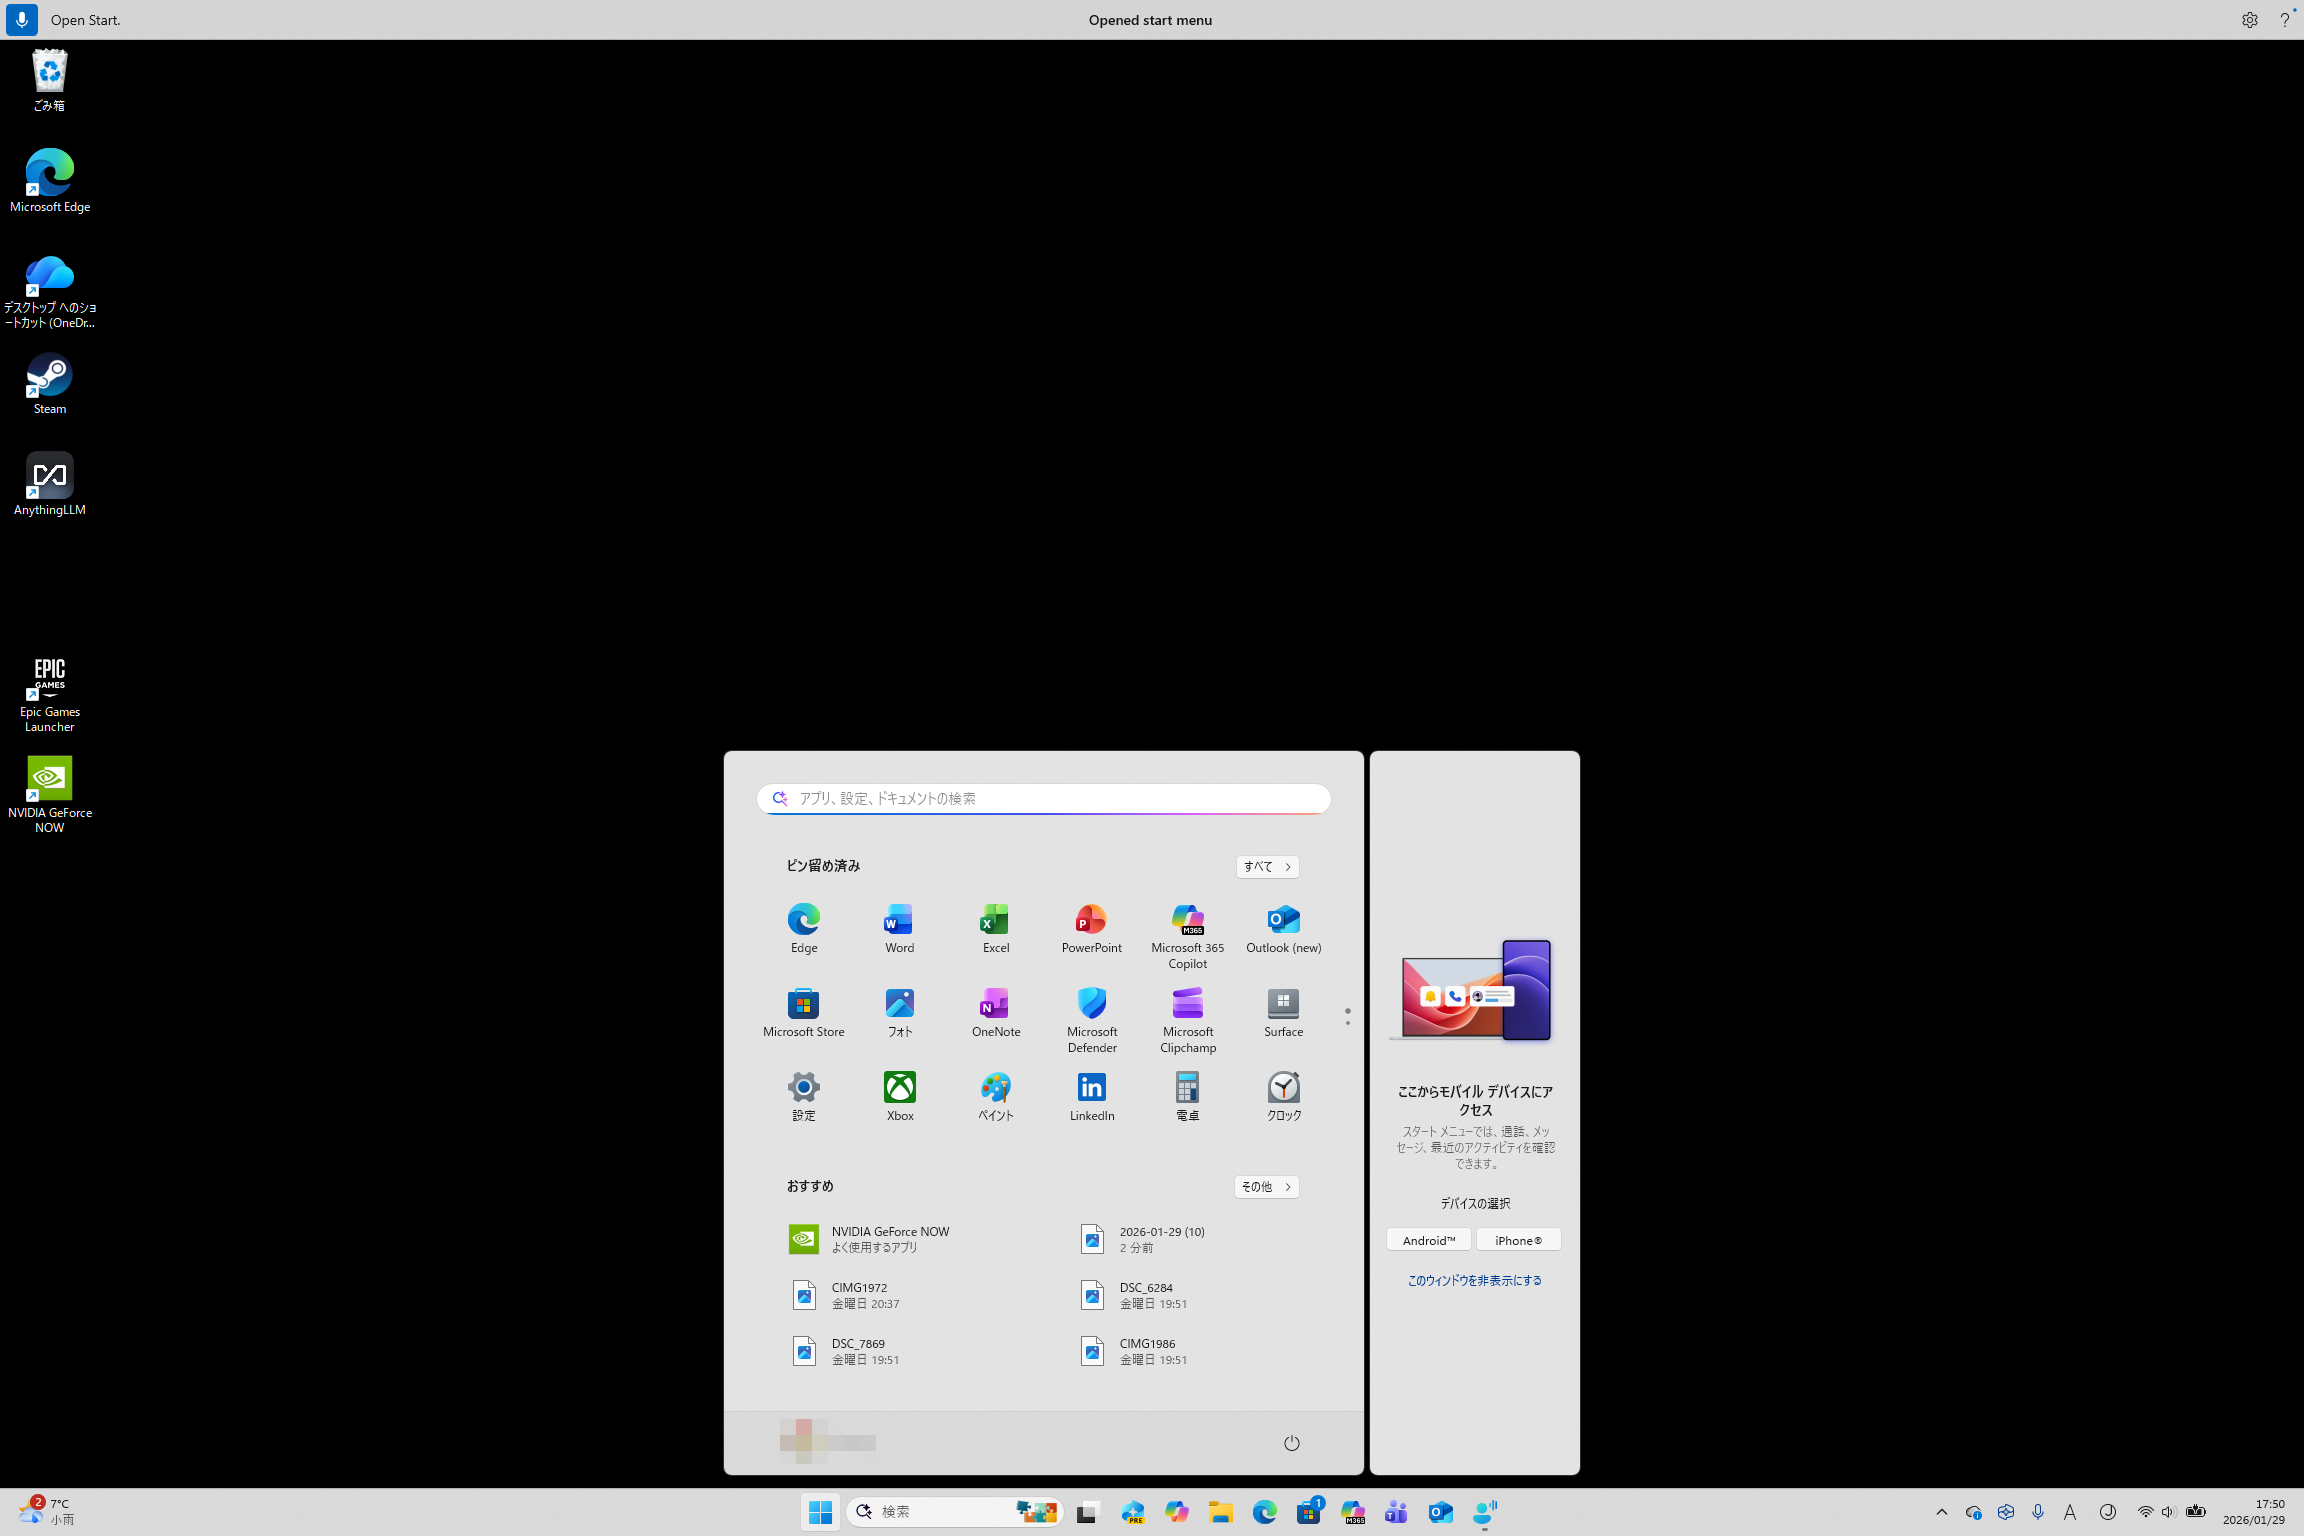The width and height of the screenshot is (2304, 1536).
Task: Open voice access settings gear
Action: coord(2249,20)
